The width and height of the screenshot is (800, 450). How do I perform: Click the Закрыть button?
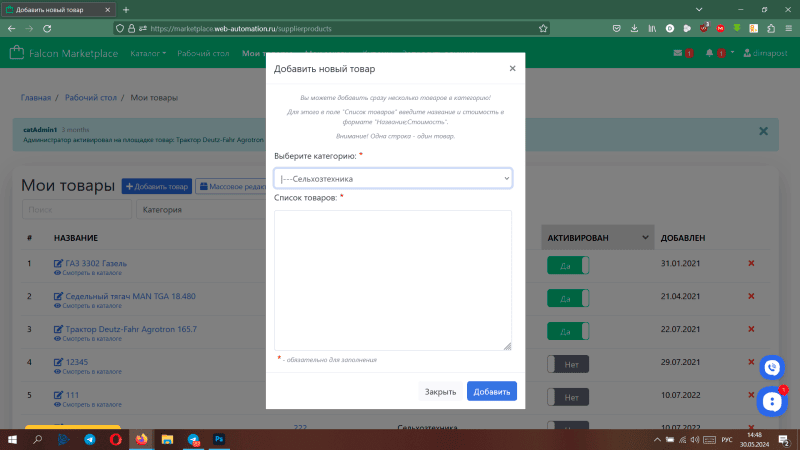point(440,391)
